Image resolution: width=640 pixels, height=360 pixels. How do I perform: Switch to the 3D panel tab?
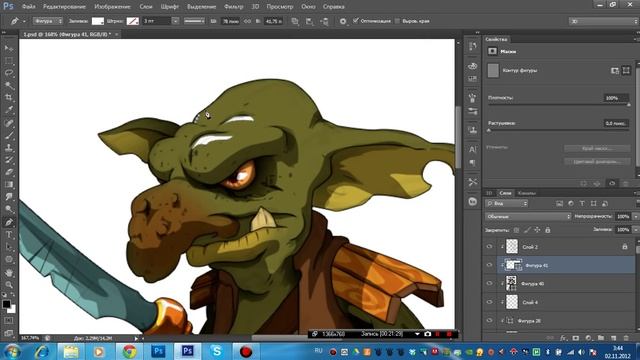click(x=489, y=193)
